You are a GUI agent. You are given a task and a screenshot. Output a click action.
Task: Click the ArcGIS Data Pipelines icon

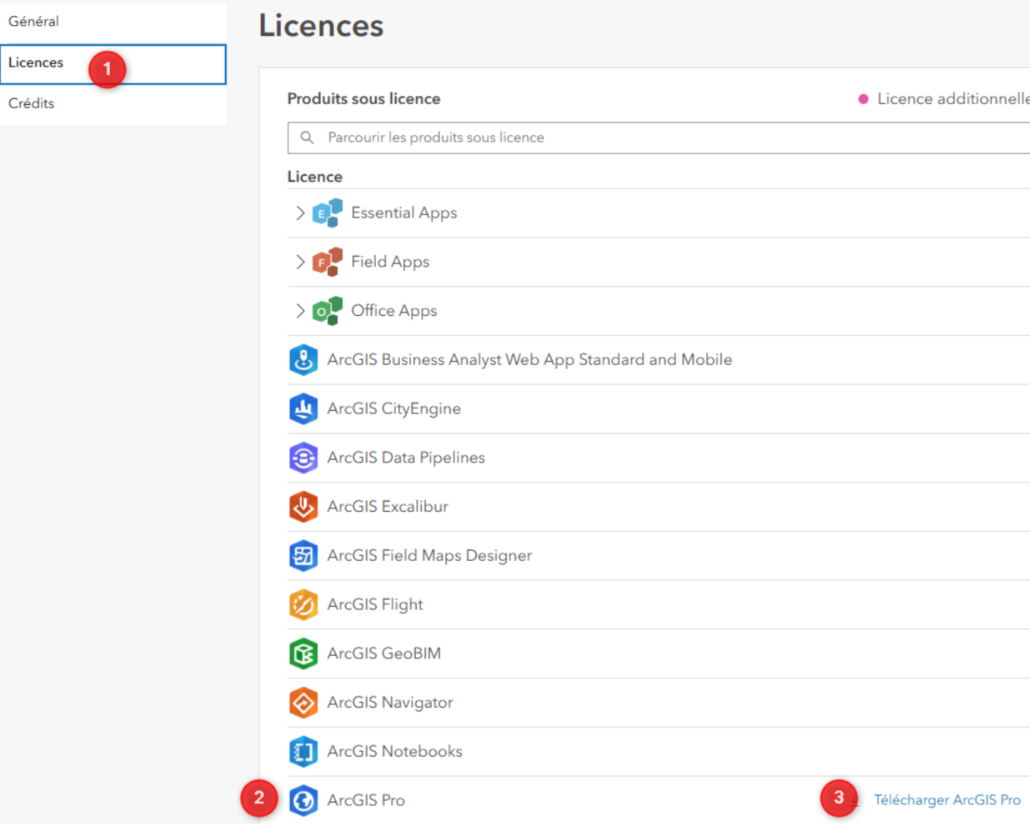303,458
